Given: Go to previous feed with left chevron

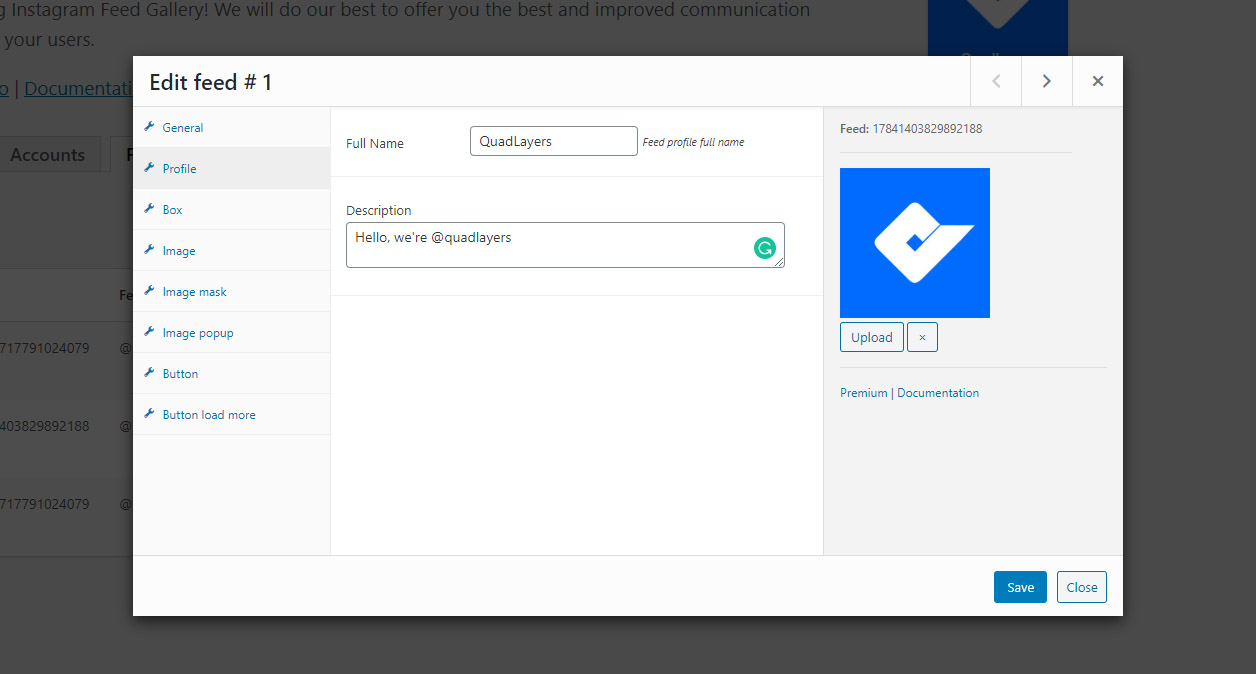Looking at the screenshot, I should [996, 82].
